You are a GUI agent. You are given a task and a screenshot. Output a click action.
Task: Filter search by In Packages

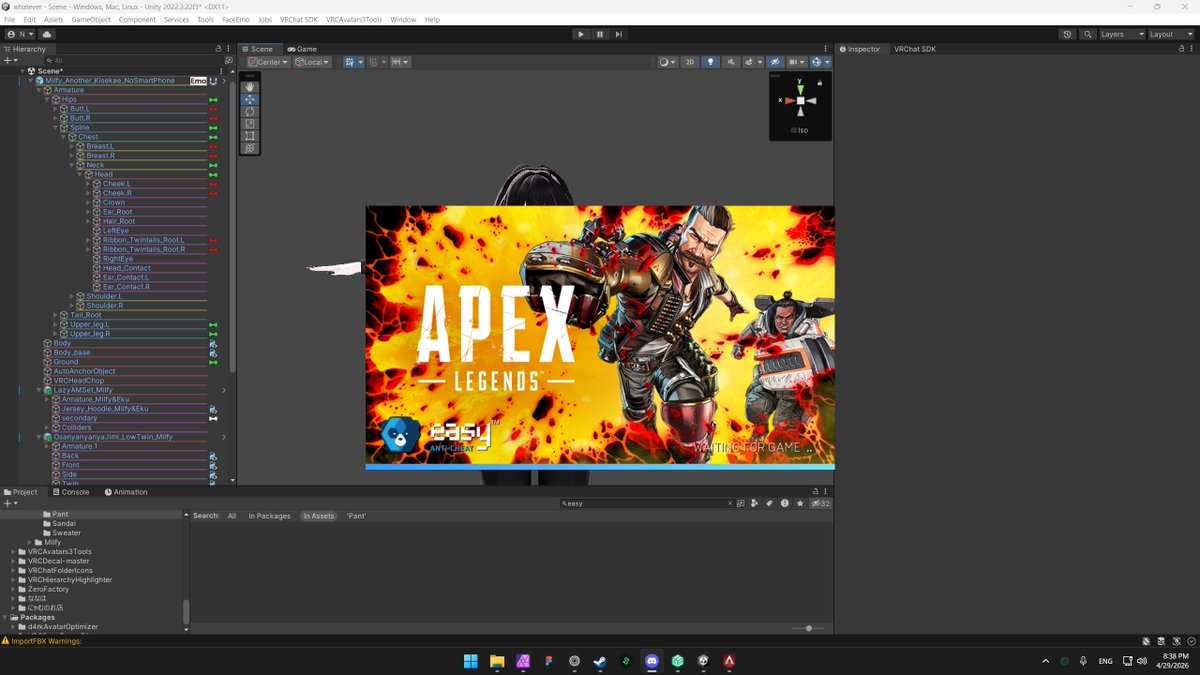(269, 516)
